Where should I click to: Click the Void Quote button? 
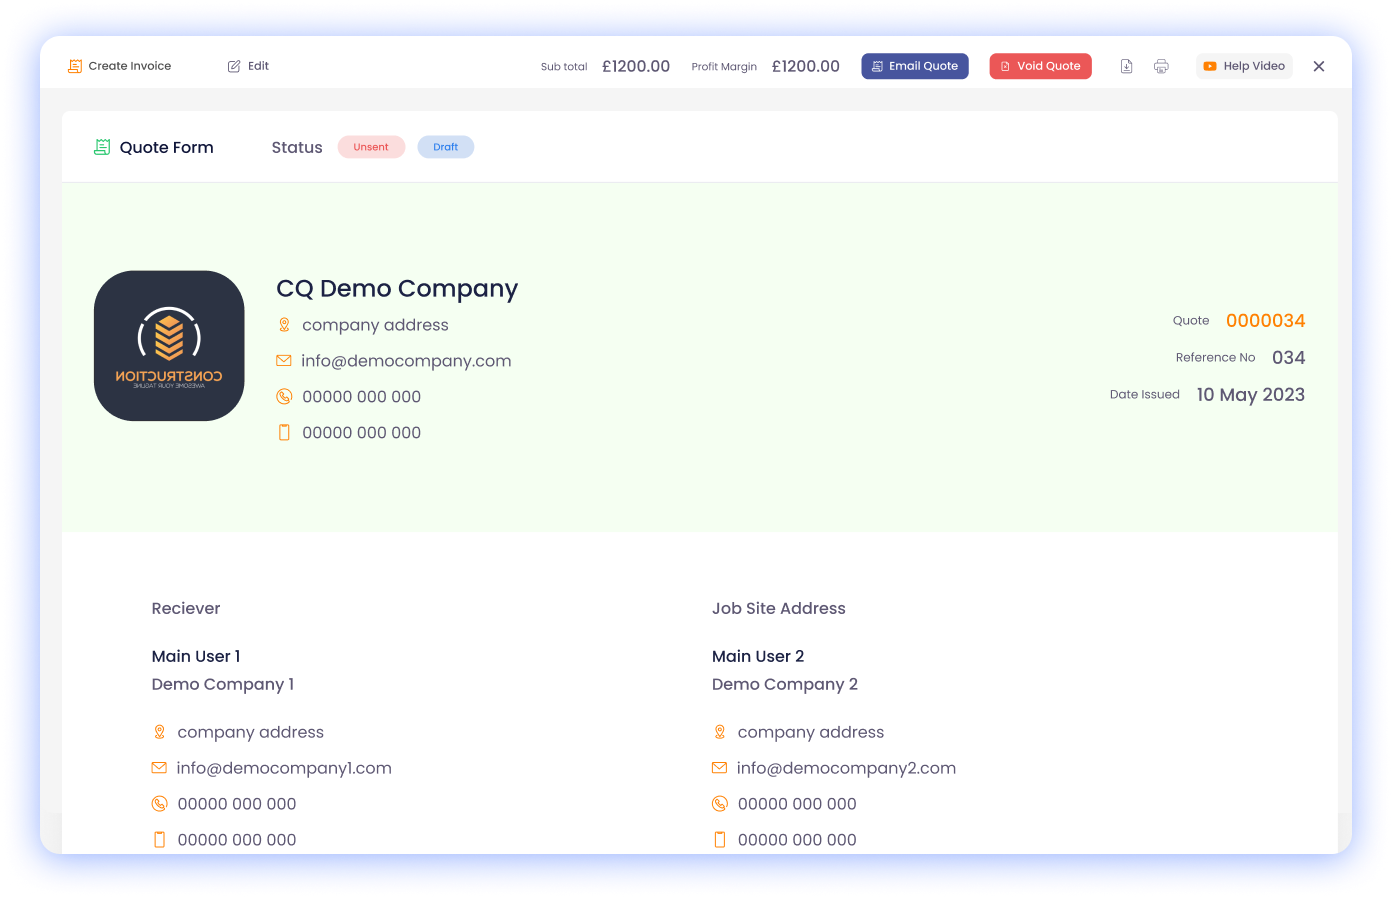[1040, 66]
